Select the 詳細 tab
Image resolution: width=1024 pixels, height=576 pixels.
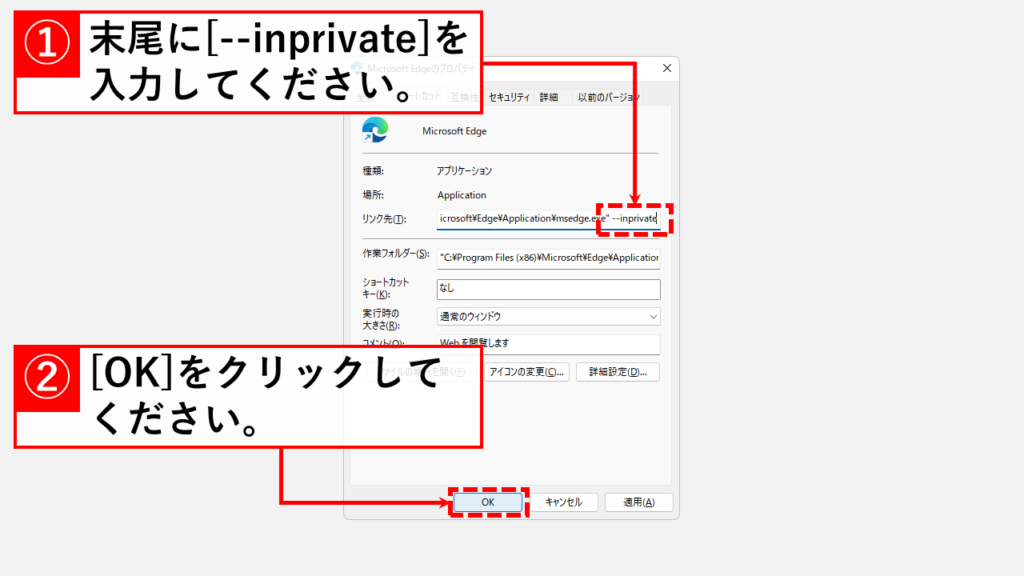coord(549,97)
